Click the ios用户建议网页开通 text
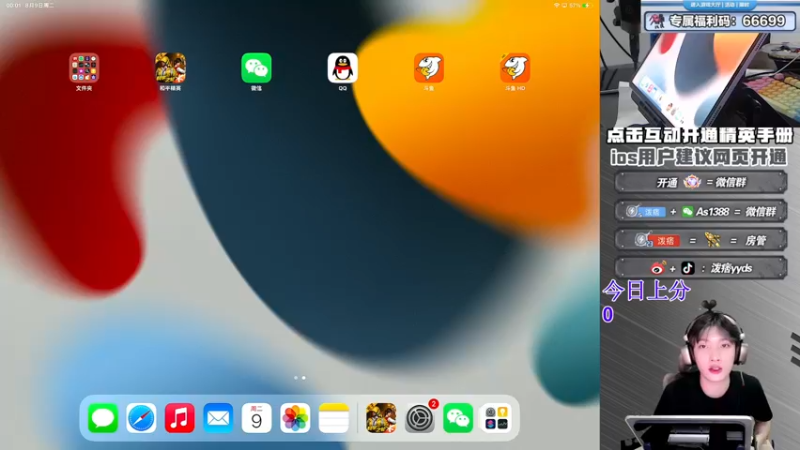The image size is (800, 450). 698,158
